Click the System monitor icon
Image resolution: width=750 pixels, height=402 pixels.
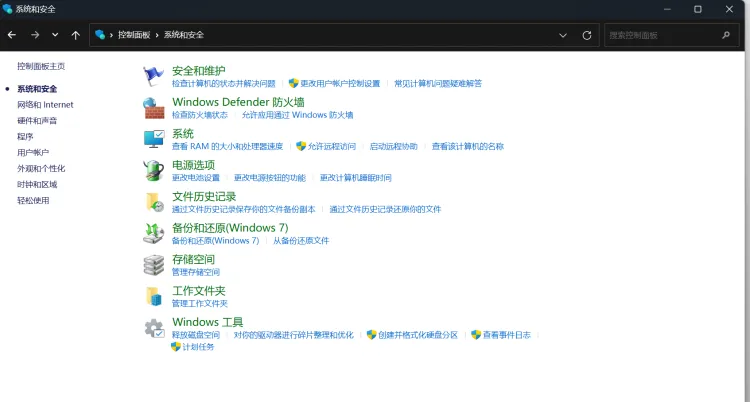point(154,139)
